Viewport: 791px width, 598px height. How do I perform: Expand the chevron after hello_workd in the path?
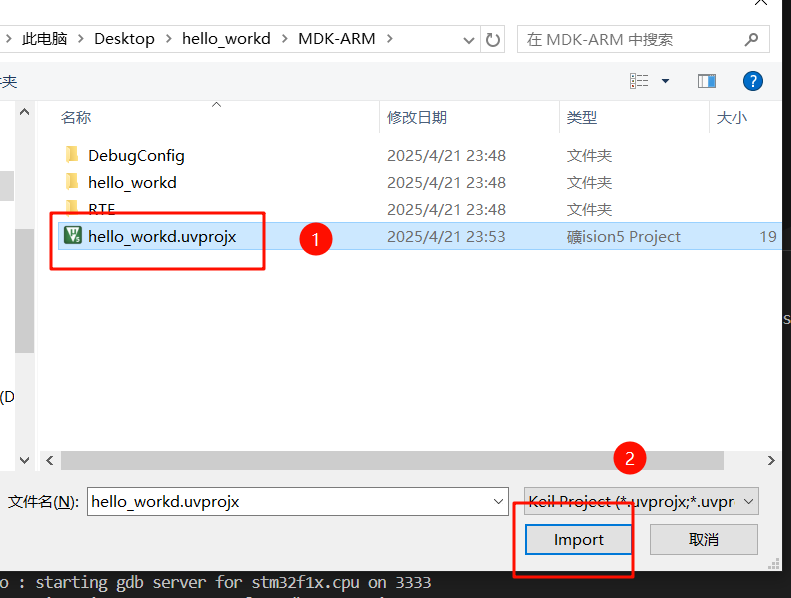point(285,38)
